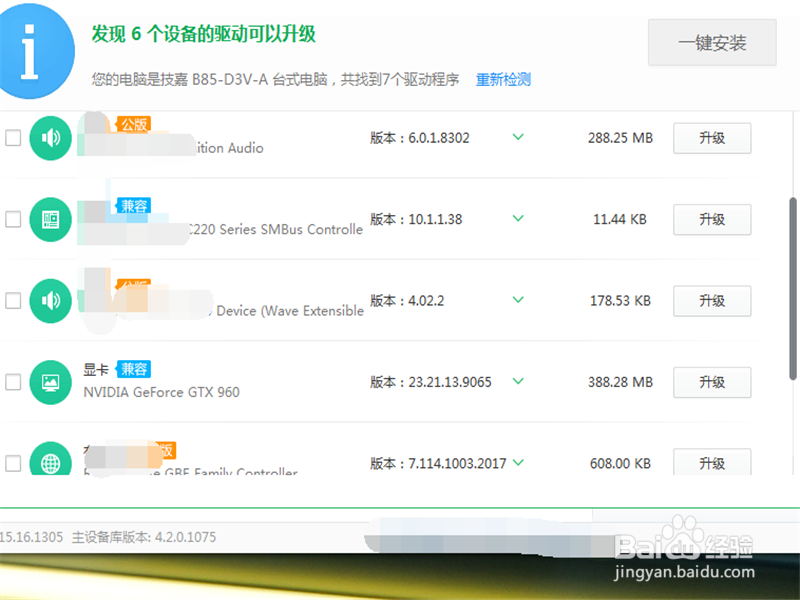
Task: Click the 发现 6 个设备的驱动可以升级 heading
Action: click(204, 34)
